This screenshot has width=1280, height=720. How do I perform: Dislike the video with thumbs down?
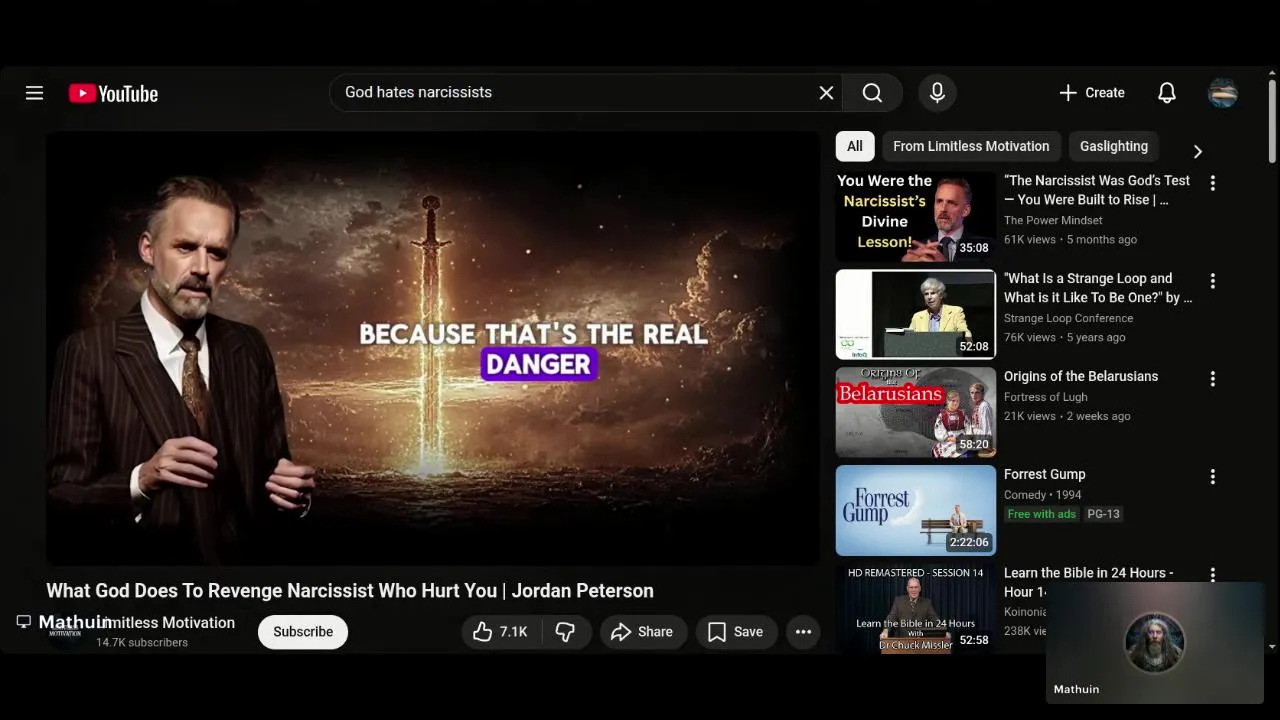coord(566,632)
